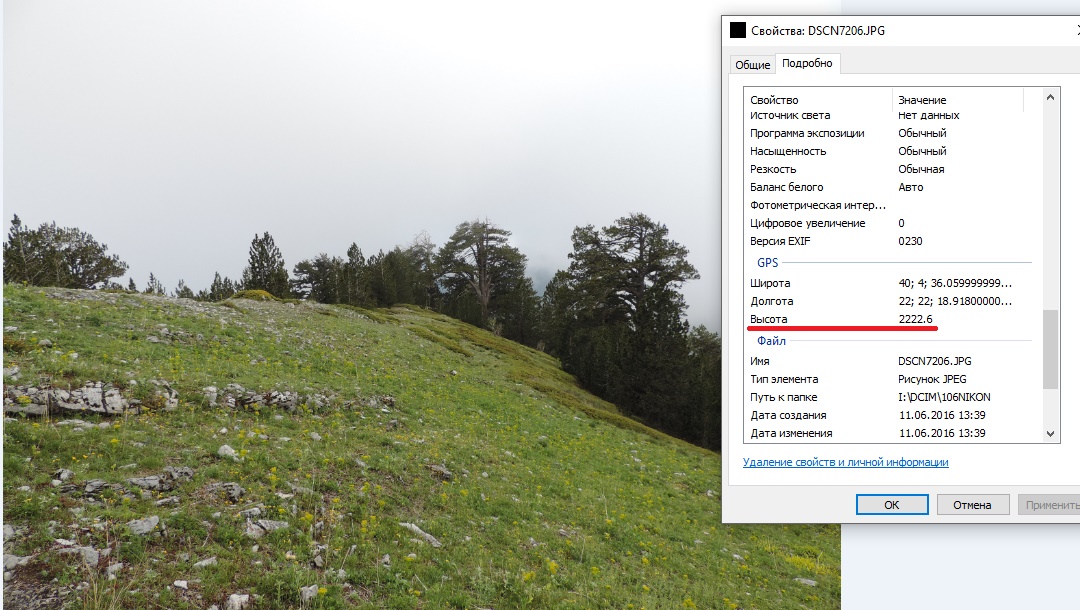Select the Долгота GPS value field

click(x=955, y=301)
